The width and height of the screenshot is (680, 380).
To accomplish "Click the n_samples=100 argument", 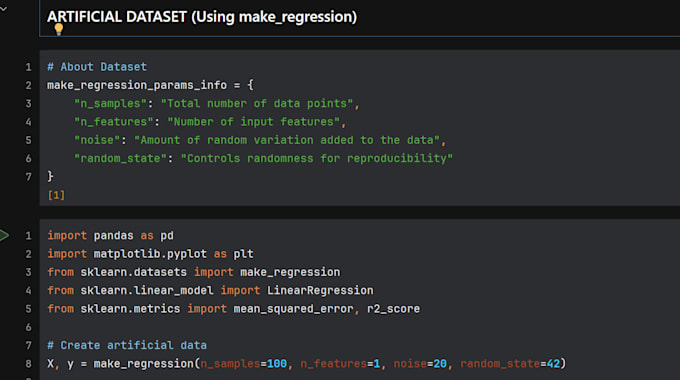I will tap(244, 364).
